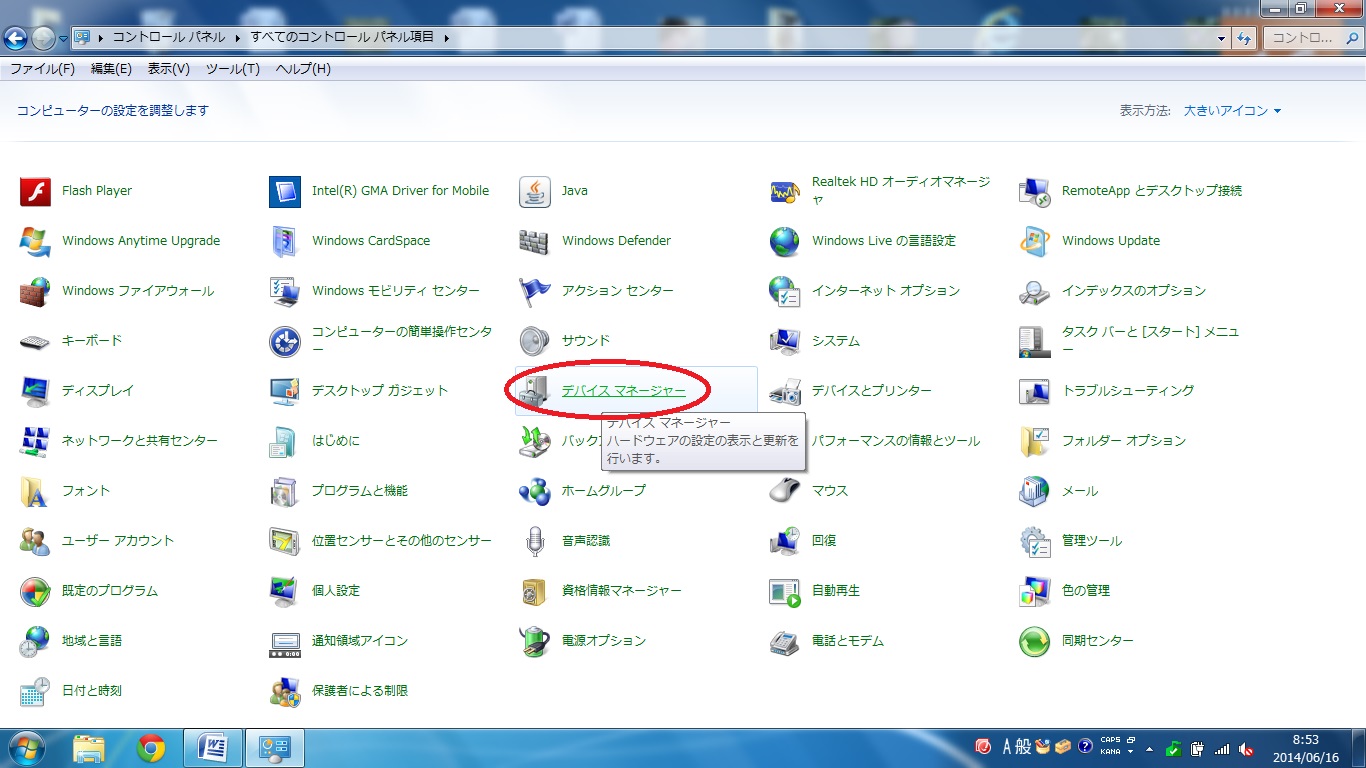The image size is (1366, 768).
Task: Open Windows Update icon
Action: 1035,241
